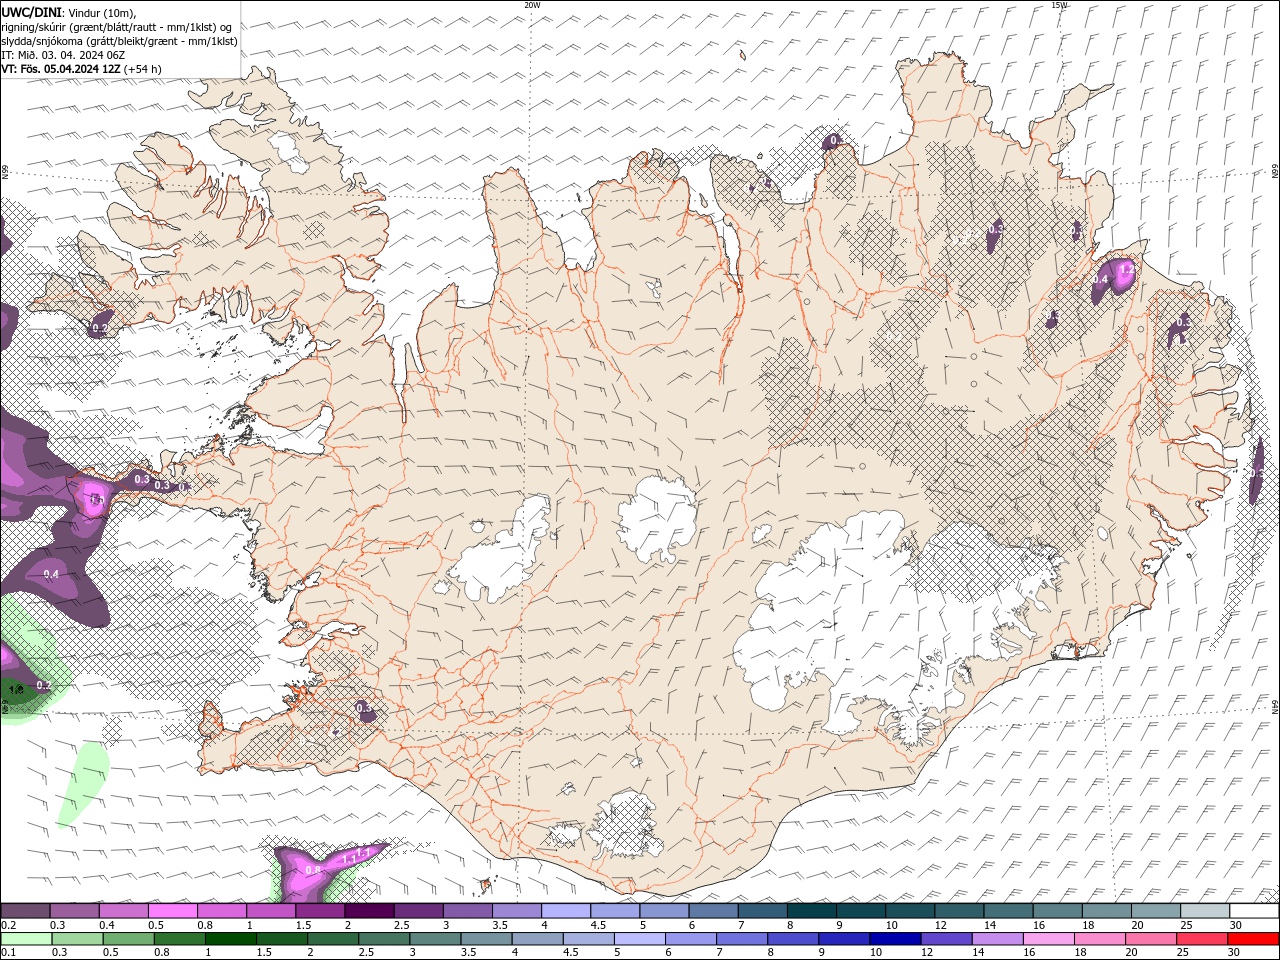
Task: Click the bold 'UWC/DINI' heading
Action: [x=30, y=12]
